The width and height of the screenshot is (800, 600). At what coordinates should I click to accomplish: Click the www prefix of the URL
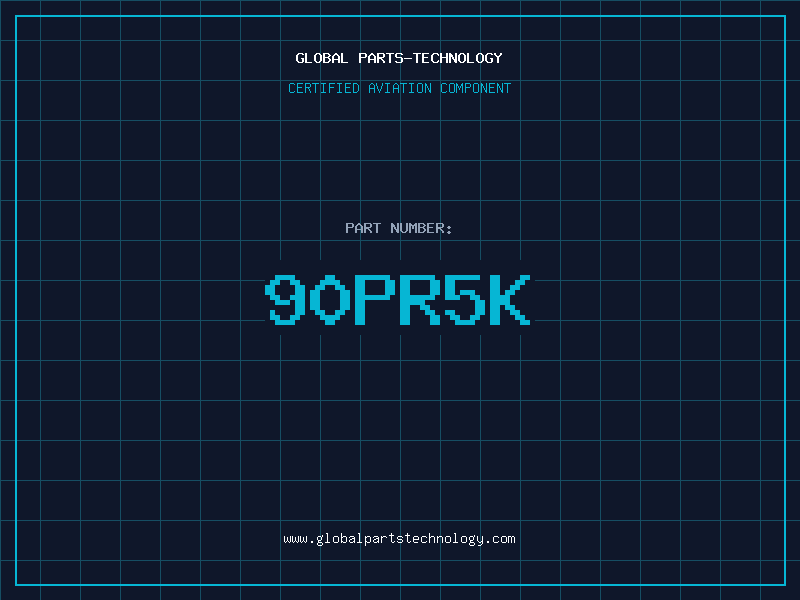295,538
